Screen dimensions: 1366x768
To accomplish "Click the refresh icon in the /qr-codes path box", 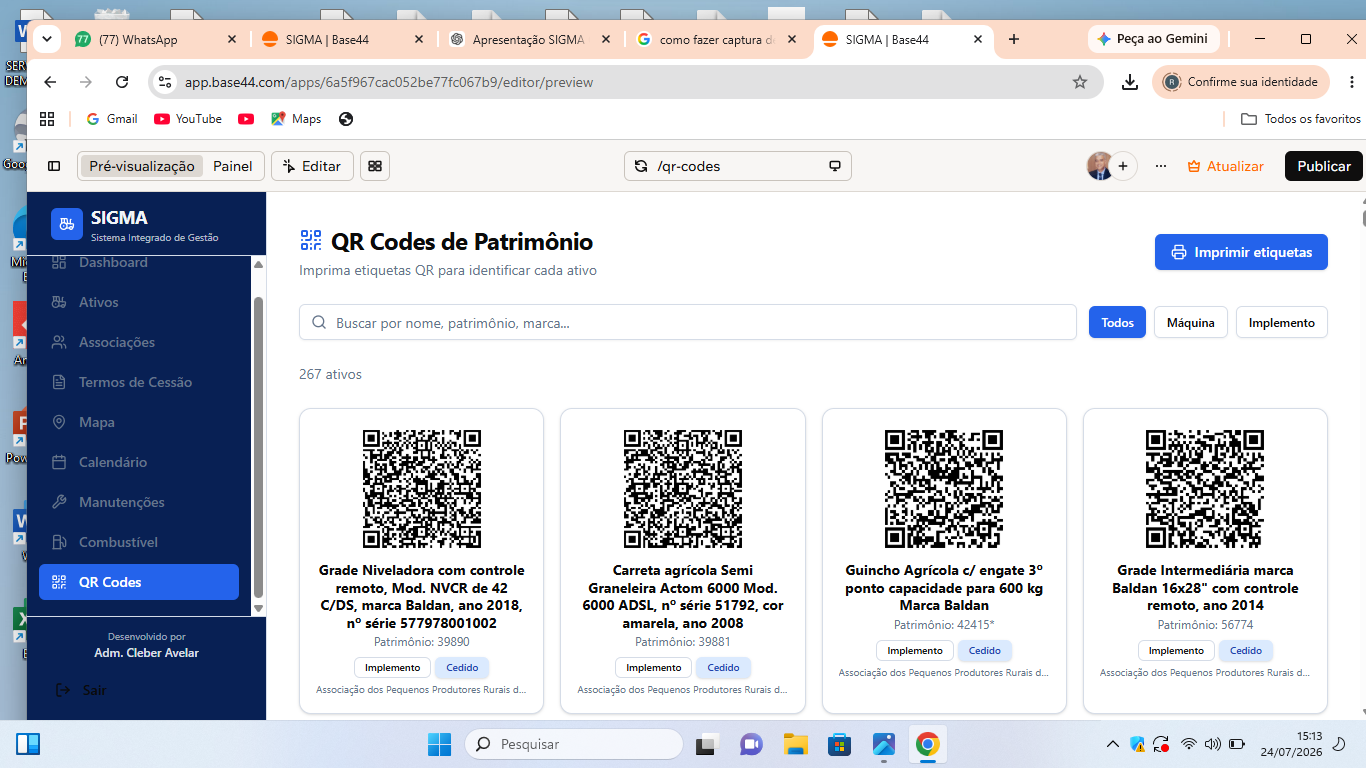I will click(x=641, y=166).
